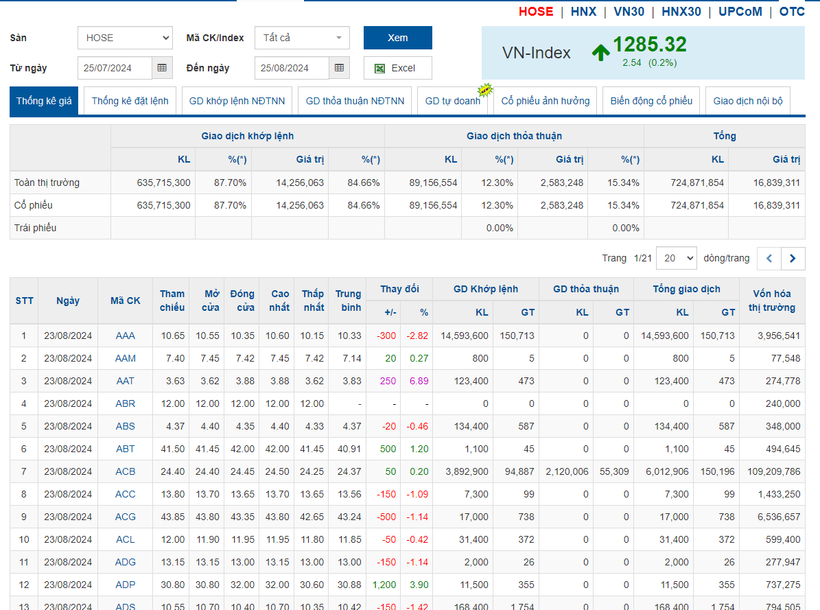
Task: Switch to the Giao dịch nội bộ tab
Action: 752,100
